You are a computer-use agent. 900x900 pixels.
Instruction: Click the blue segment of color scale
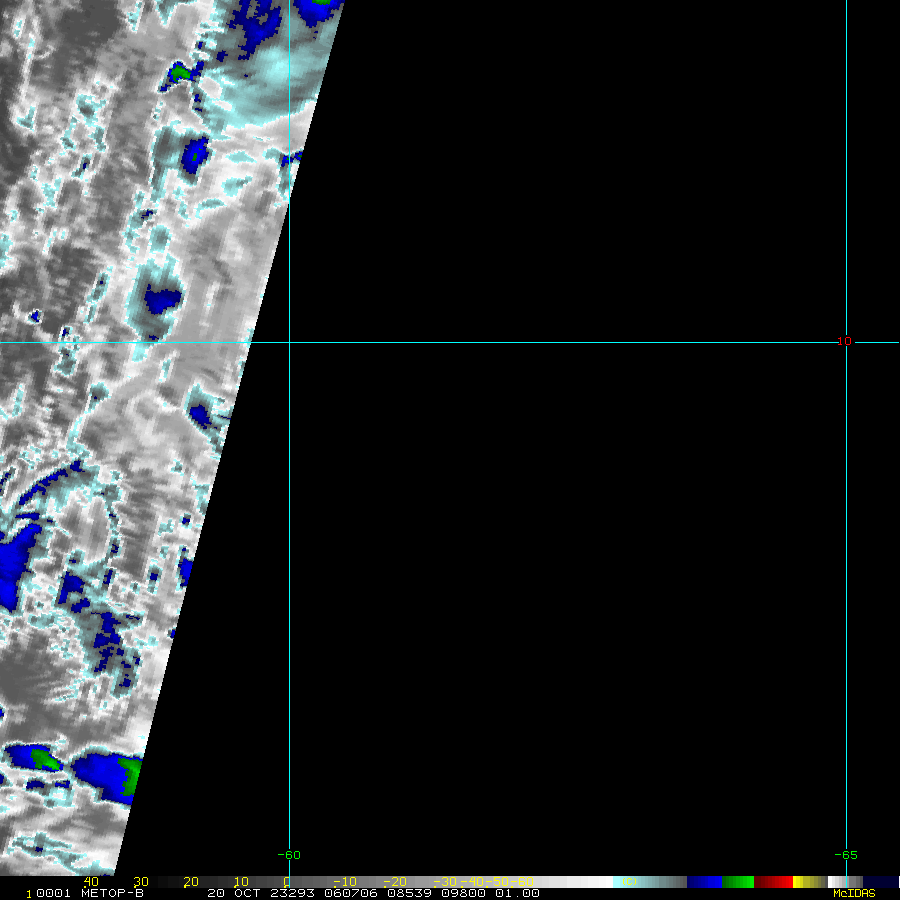click(704, 882)
